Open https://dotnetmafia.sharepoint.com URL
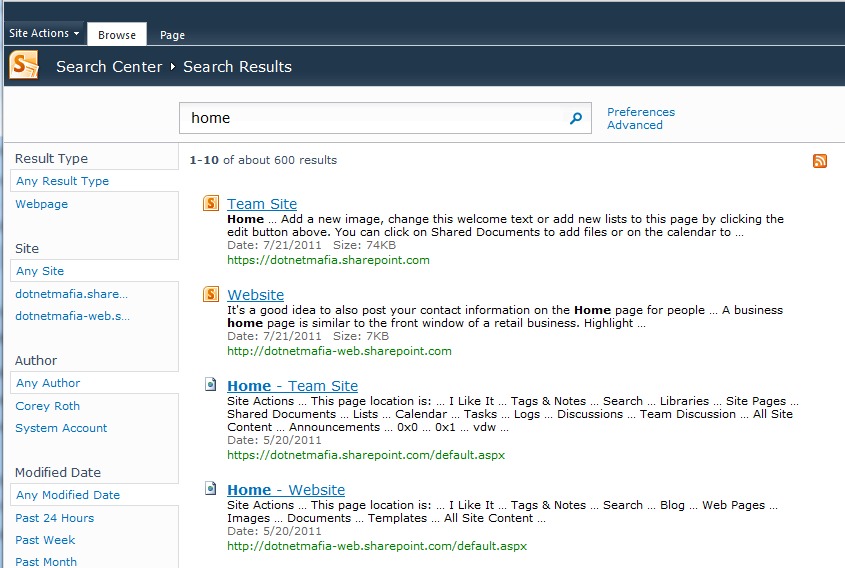 pyautogui.click(x=328, y=260)
